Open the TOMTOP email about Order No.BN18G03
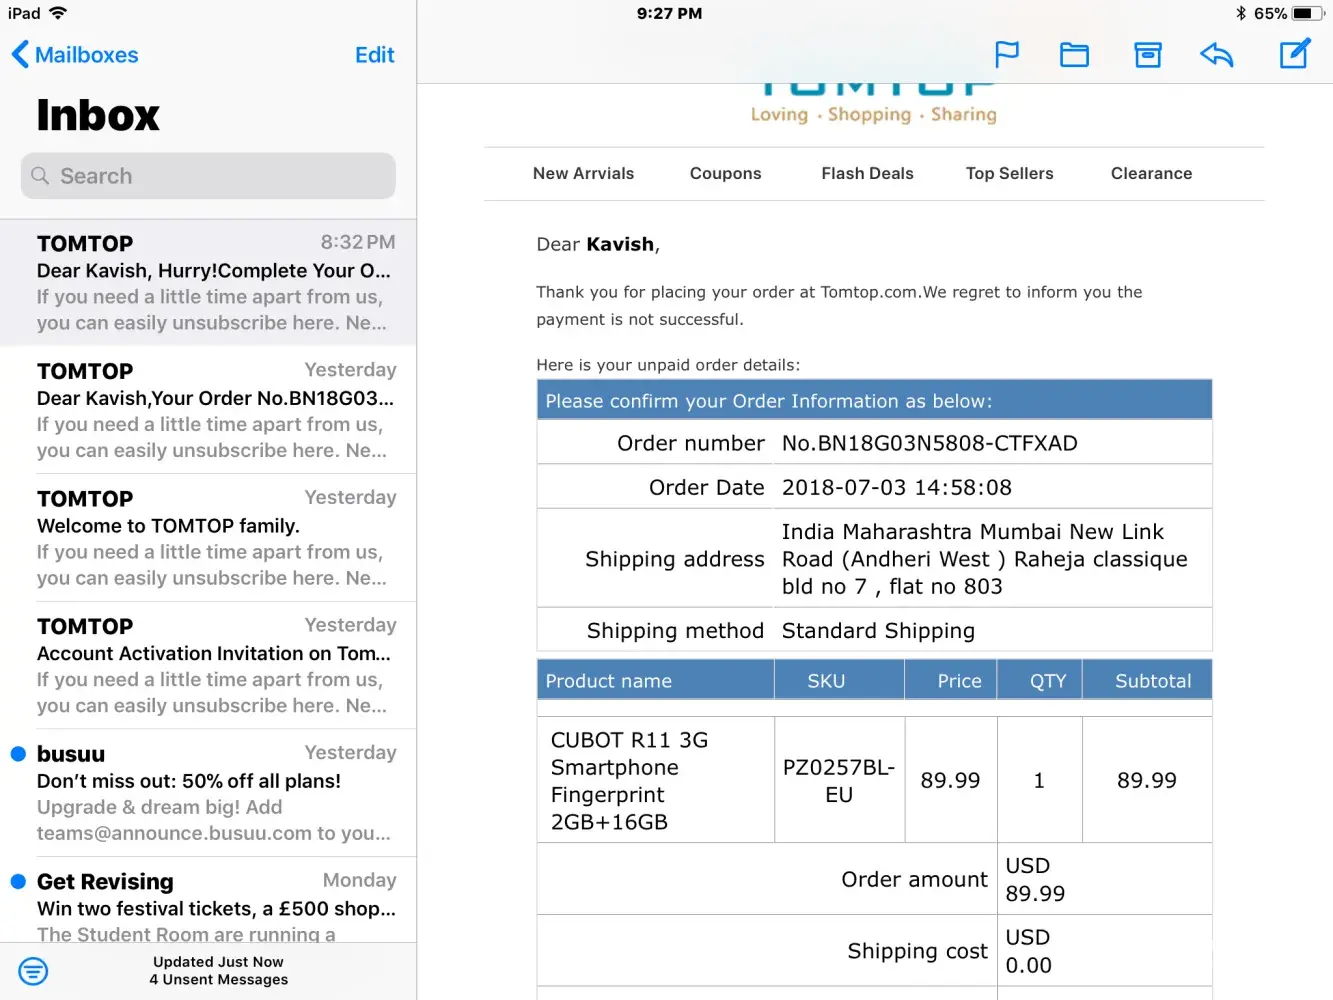This screenshot has width=1333, height=1000. [x=215, y=410]
